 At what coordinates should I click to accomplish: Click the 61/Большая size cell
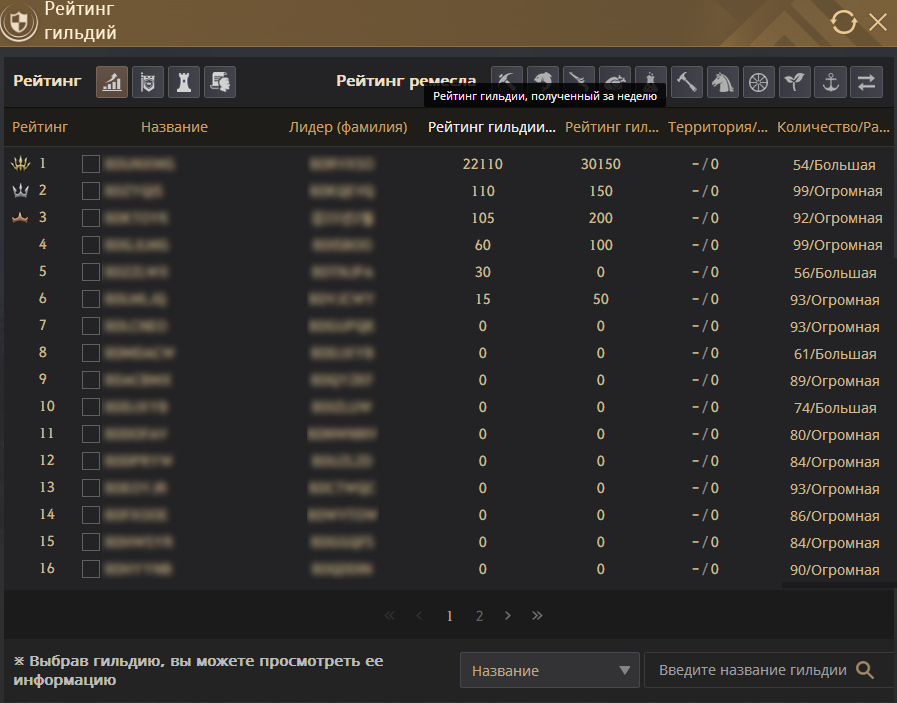835,354
